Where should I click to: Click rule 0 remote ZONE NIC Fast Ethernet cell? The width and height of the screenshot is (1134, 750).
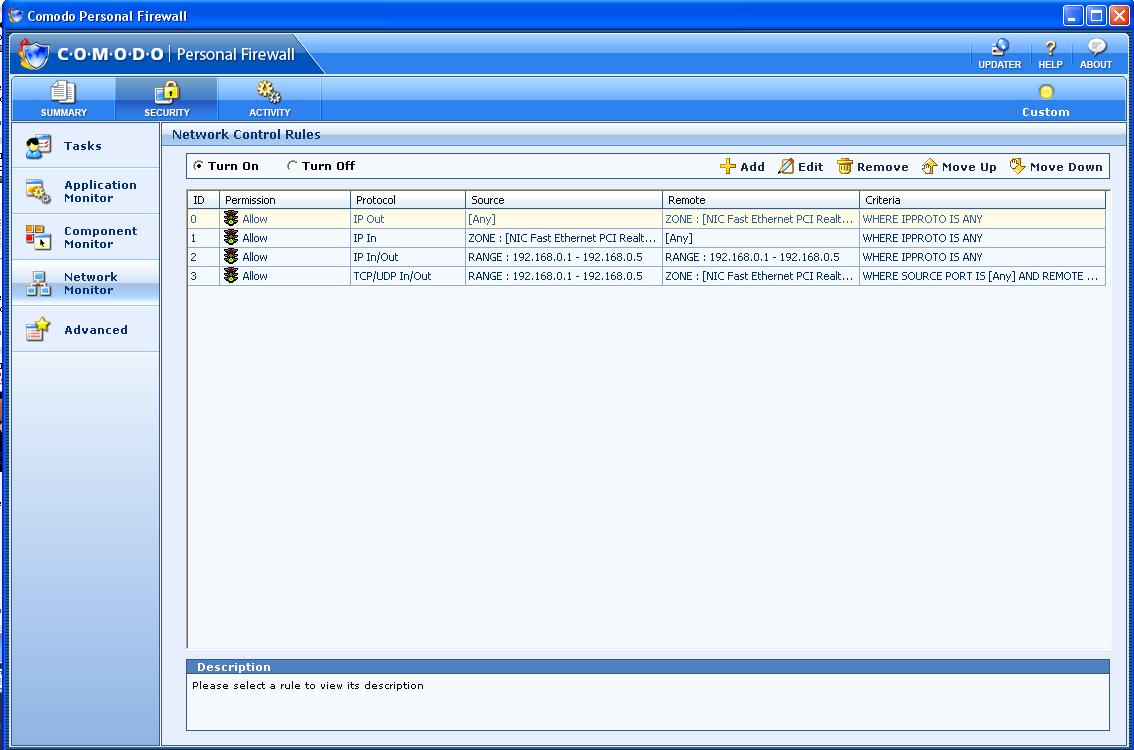(x=761, y=219)
